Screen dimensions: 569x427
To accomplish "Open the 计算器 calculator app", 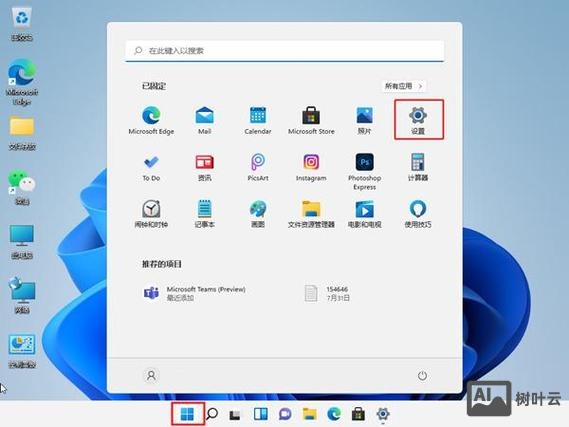I will click(418, 167).
